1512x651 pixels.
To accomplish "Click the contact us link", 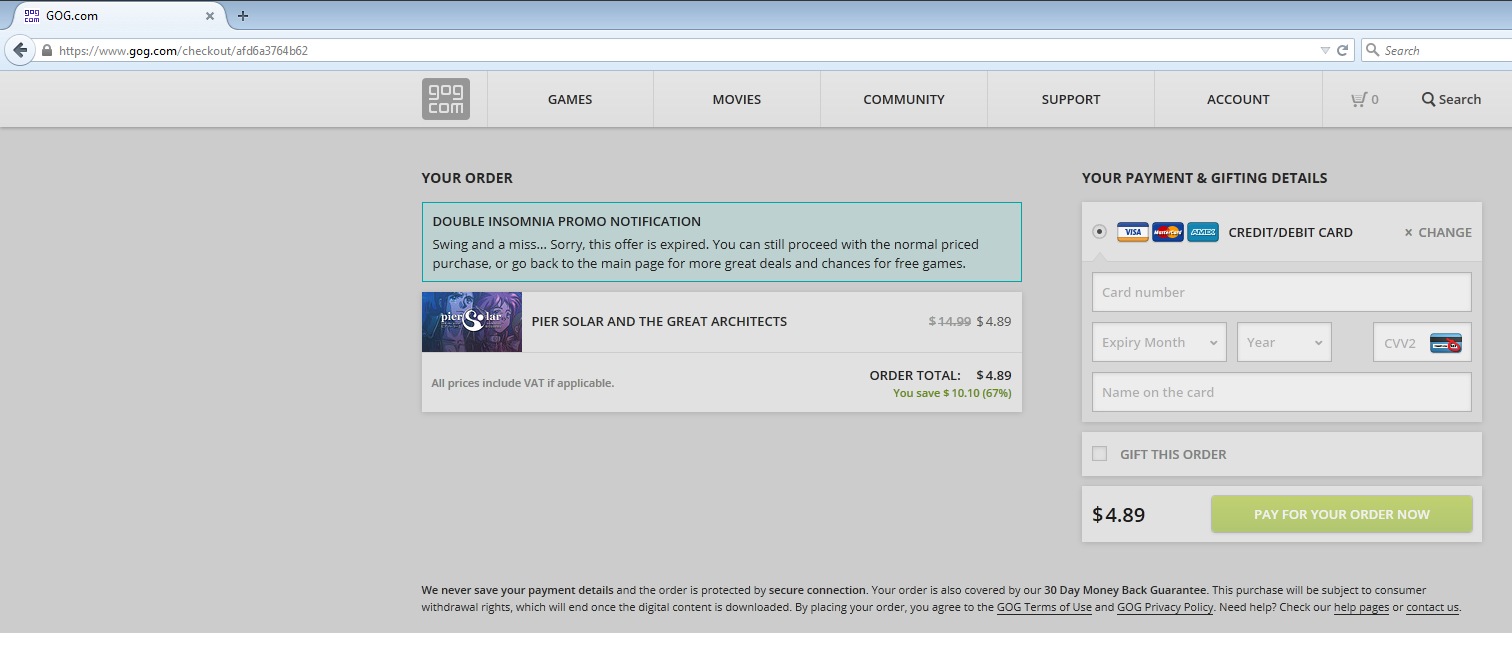I will click(x=1432, y=607).
